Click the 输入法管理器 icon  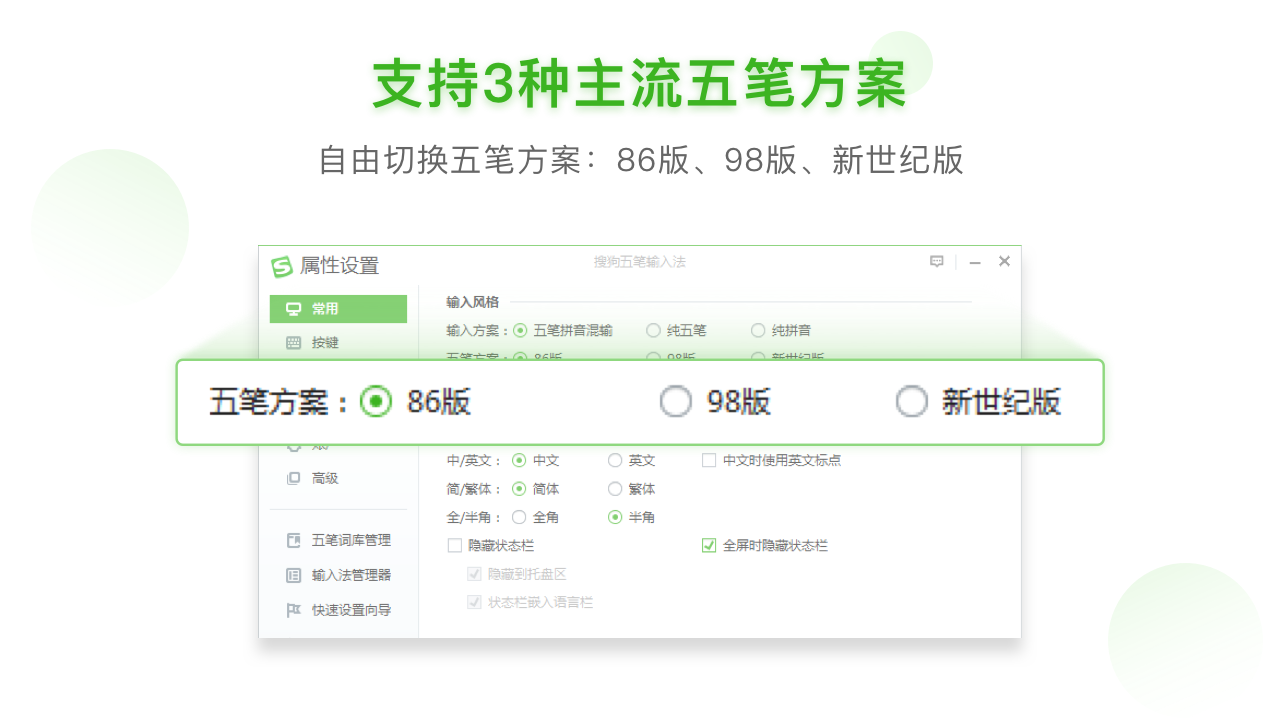coord(293,576)
